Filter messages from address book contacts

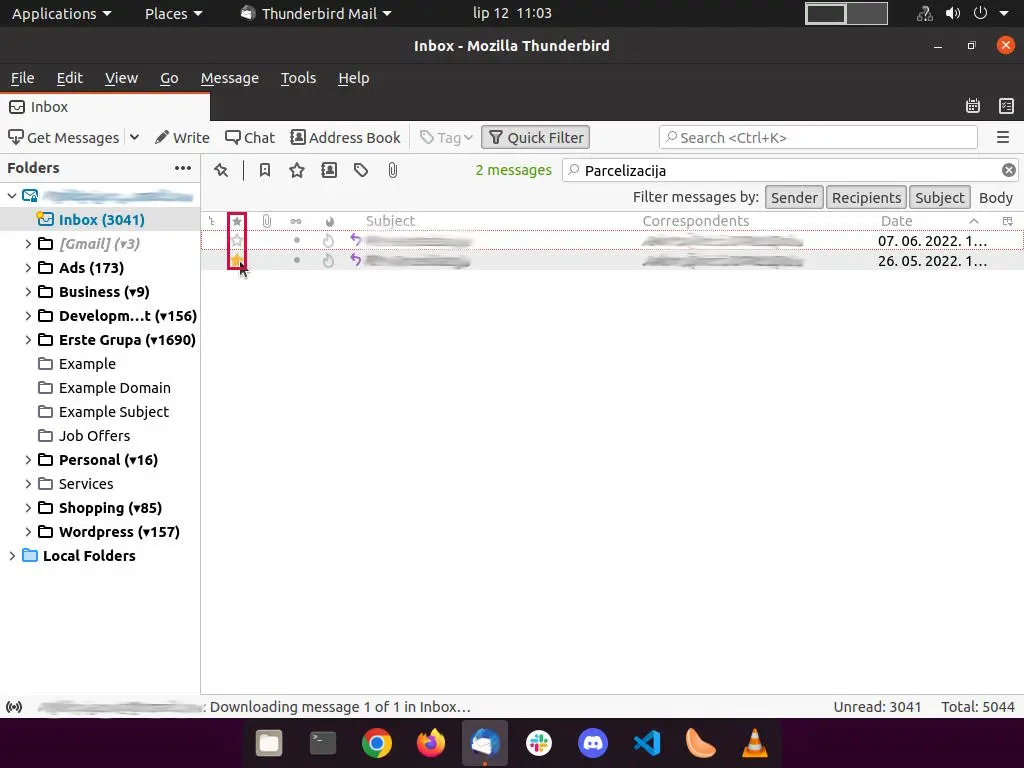coord(329,170)
